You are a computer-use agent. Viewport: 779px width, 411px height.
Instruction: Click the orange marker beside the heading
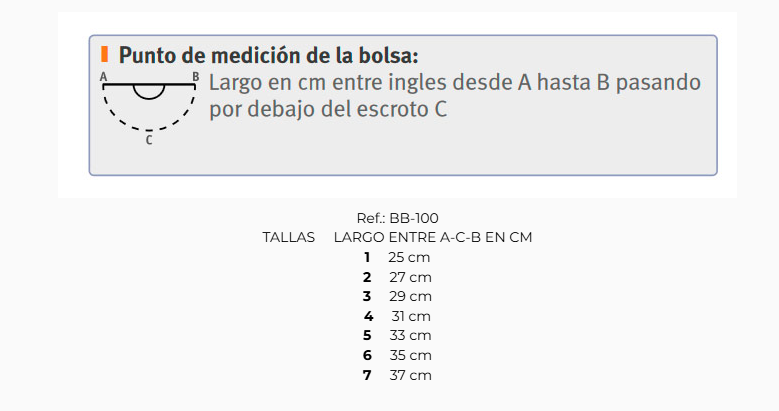pos(104,55)
